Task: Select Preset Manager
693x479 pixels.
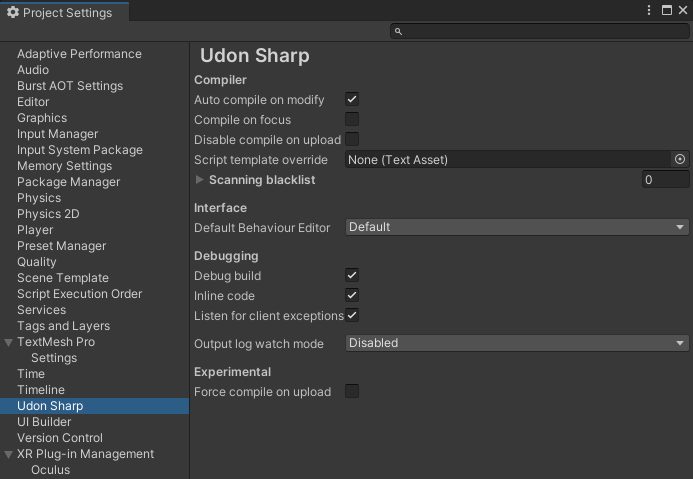Action: (61, 246)
